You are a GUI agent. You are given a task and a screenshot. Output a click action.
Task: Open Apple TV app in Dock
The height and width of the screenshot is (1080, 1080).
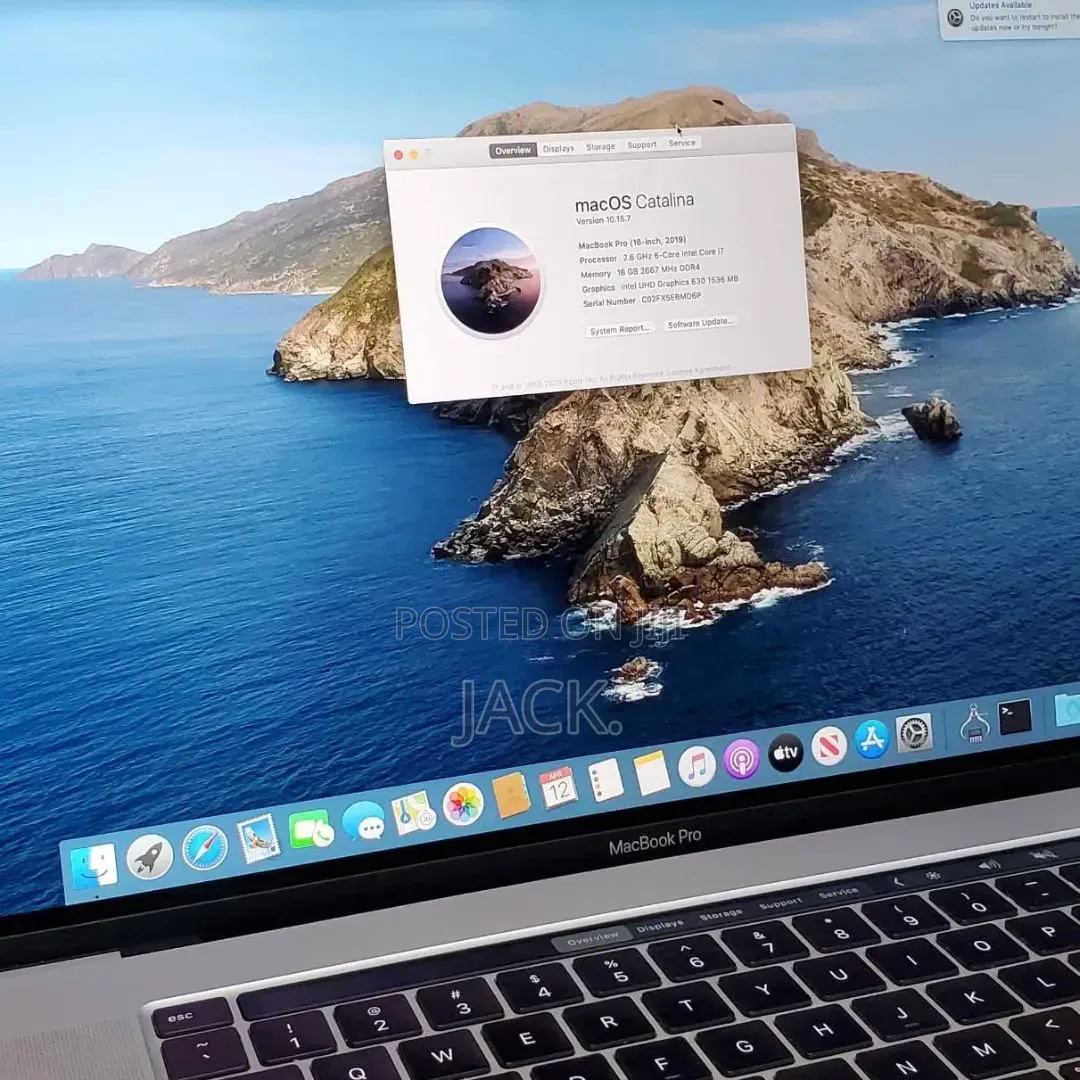pyautogui.click(x=785, y=752)
